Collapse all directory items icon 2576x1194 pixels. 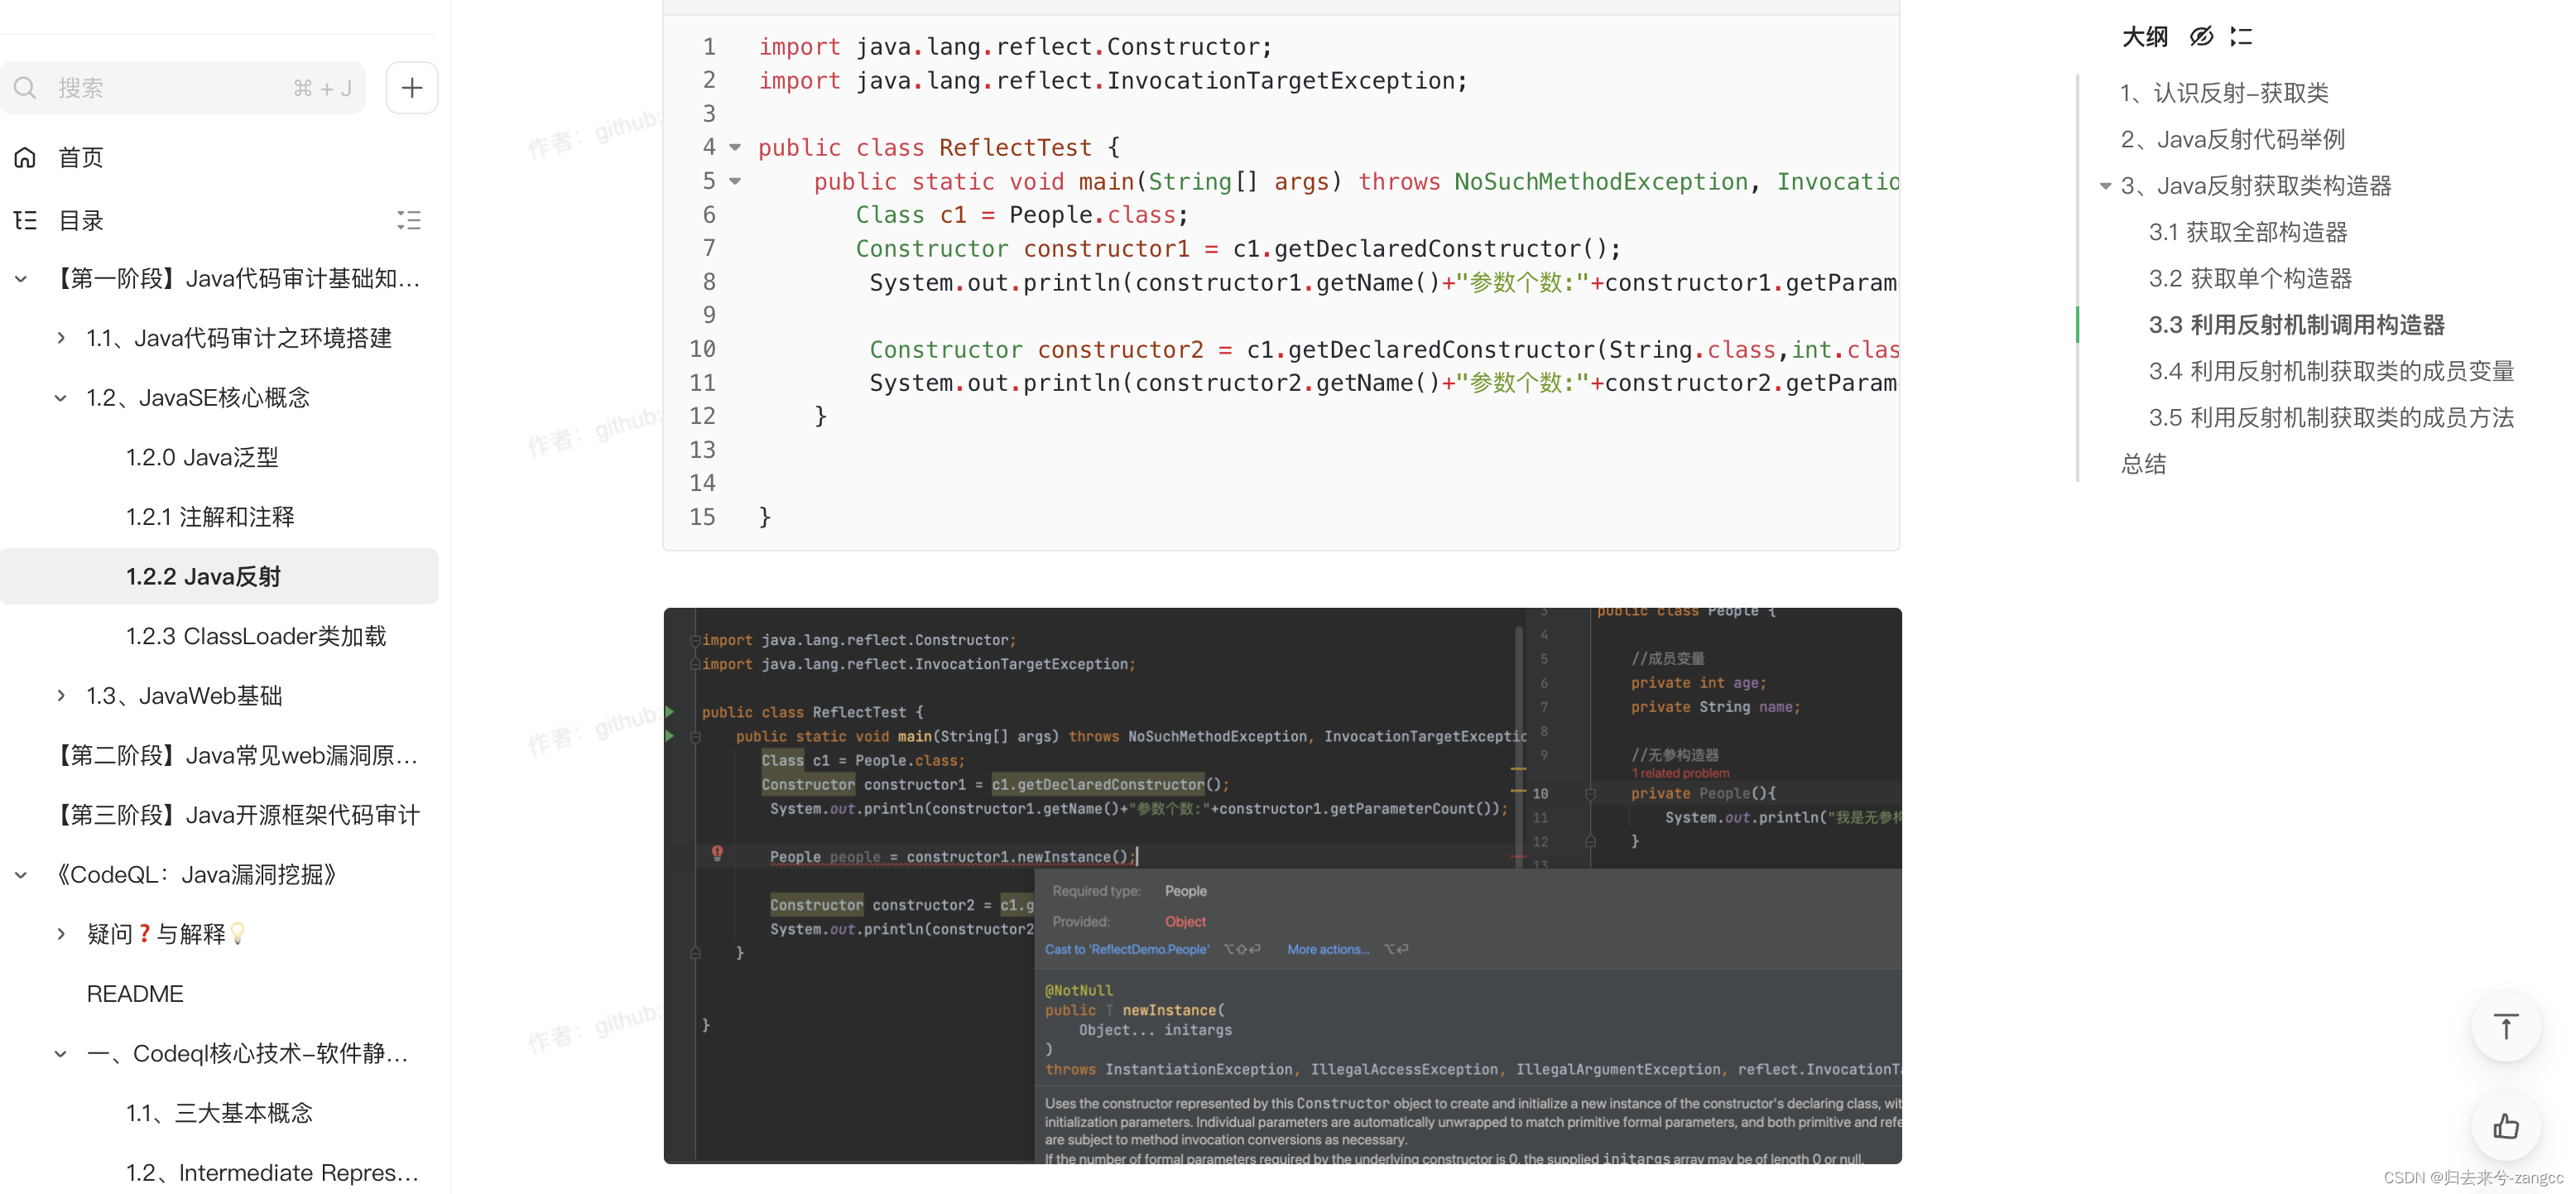coord(409,220)
